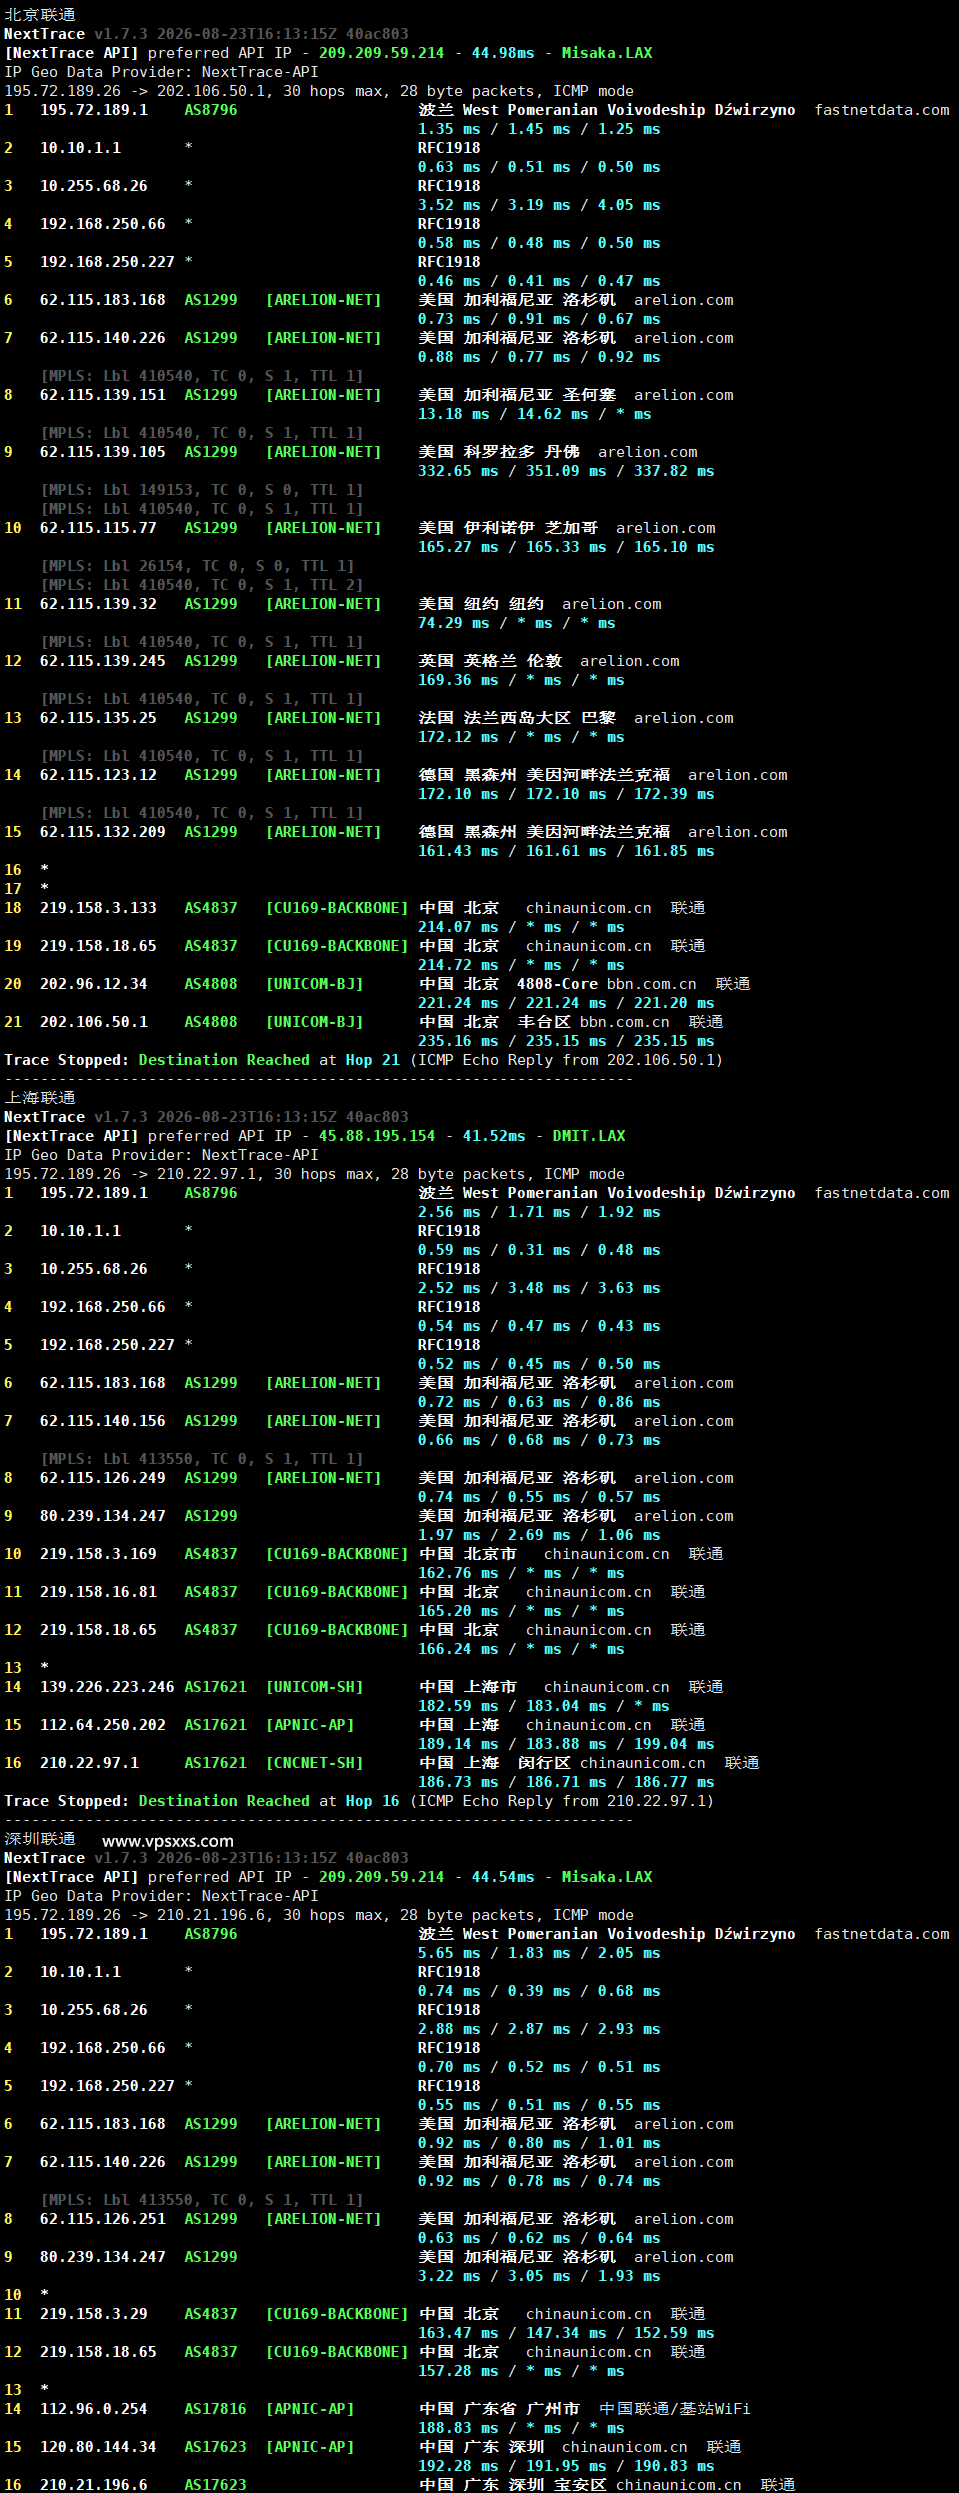Click the 162.76 ms latency value

[458, 1573]
